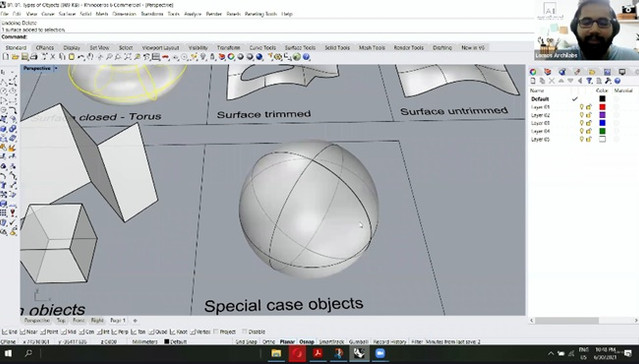Add a new viewport tab with plus button
Screen dimensions: 639x364
pos(135,320)
